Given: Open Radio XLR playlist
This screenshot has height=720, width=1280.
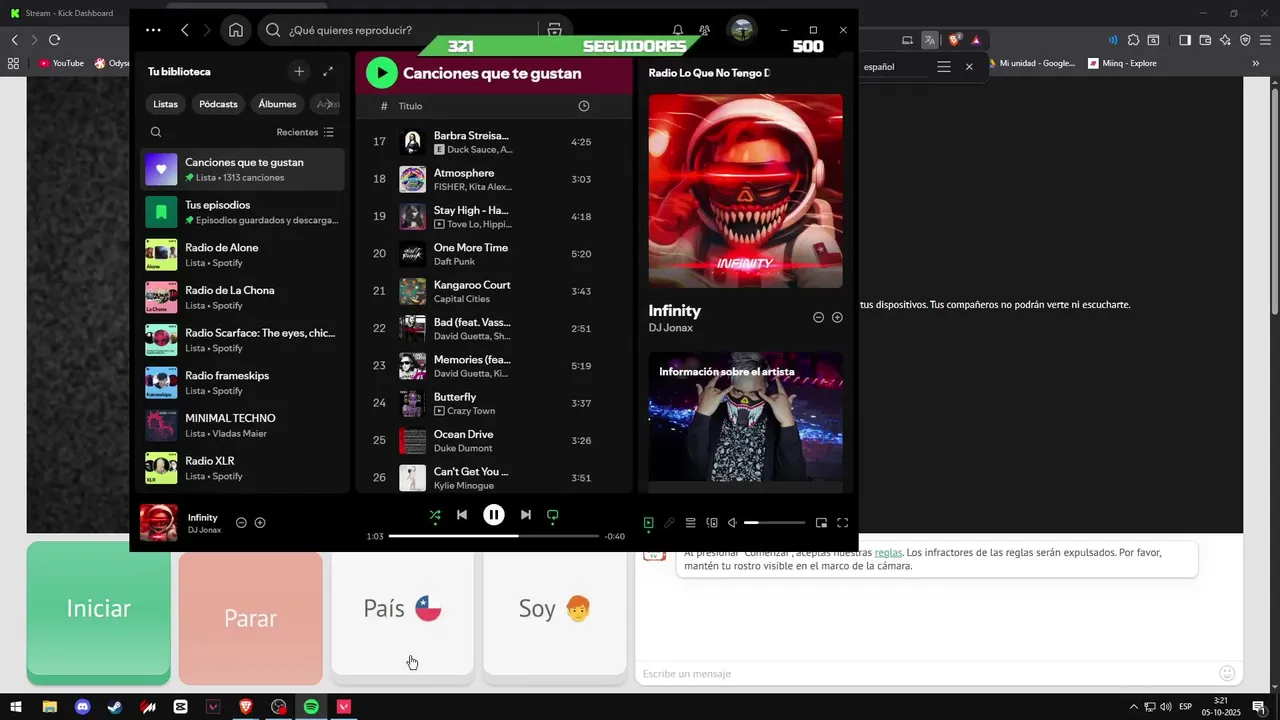Looking at the screenshot, I should tap(243, 468).
